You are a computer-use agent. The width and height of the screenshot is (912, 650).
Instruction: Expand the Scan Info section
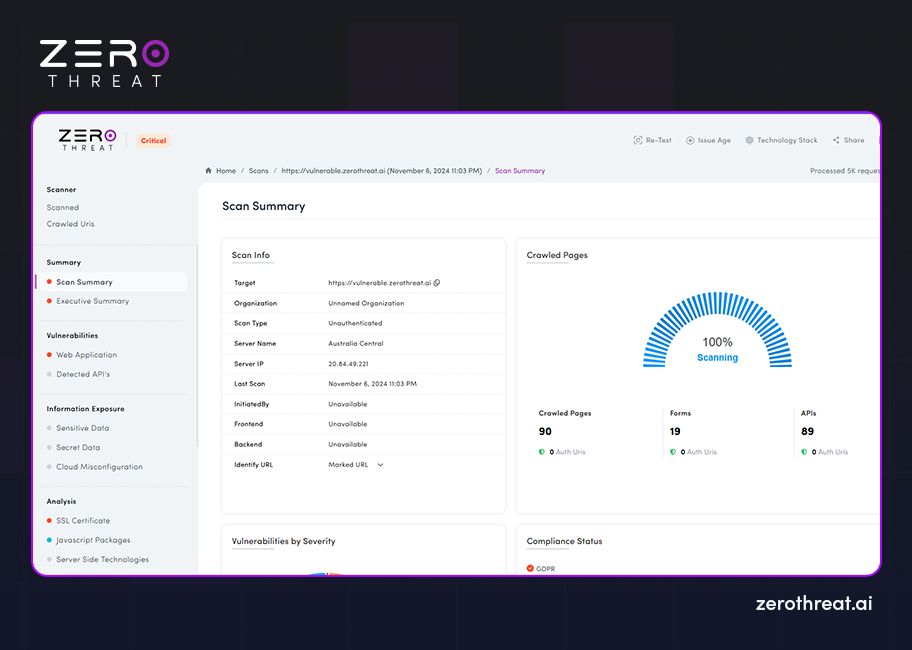pos(251,255)
